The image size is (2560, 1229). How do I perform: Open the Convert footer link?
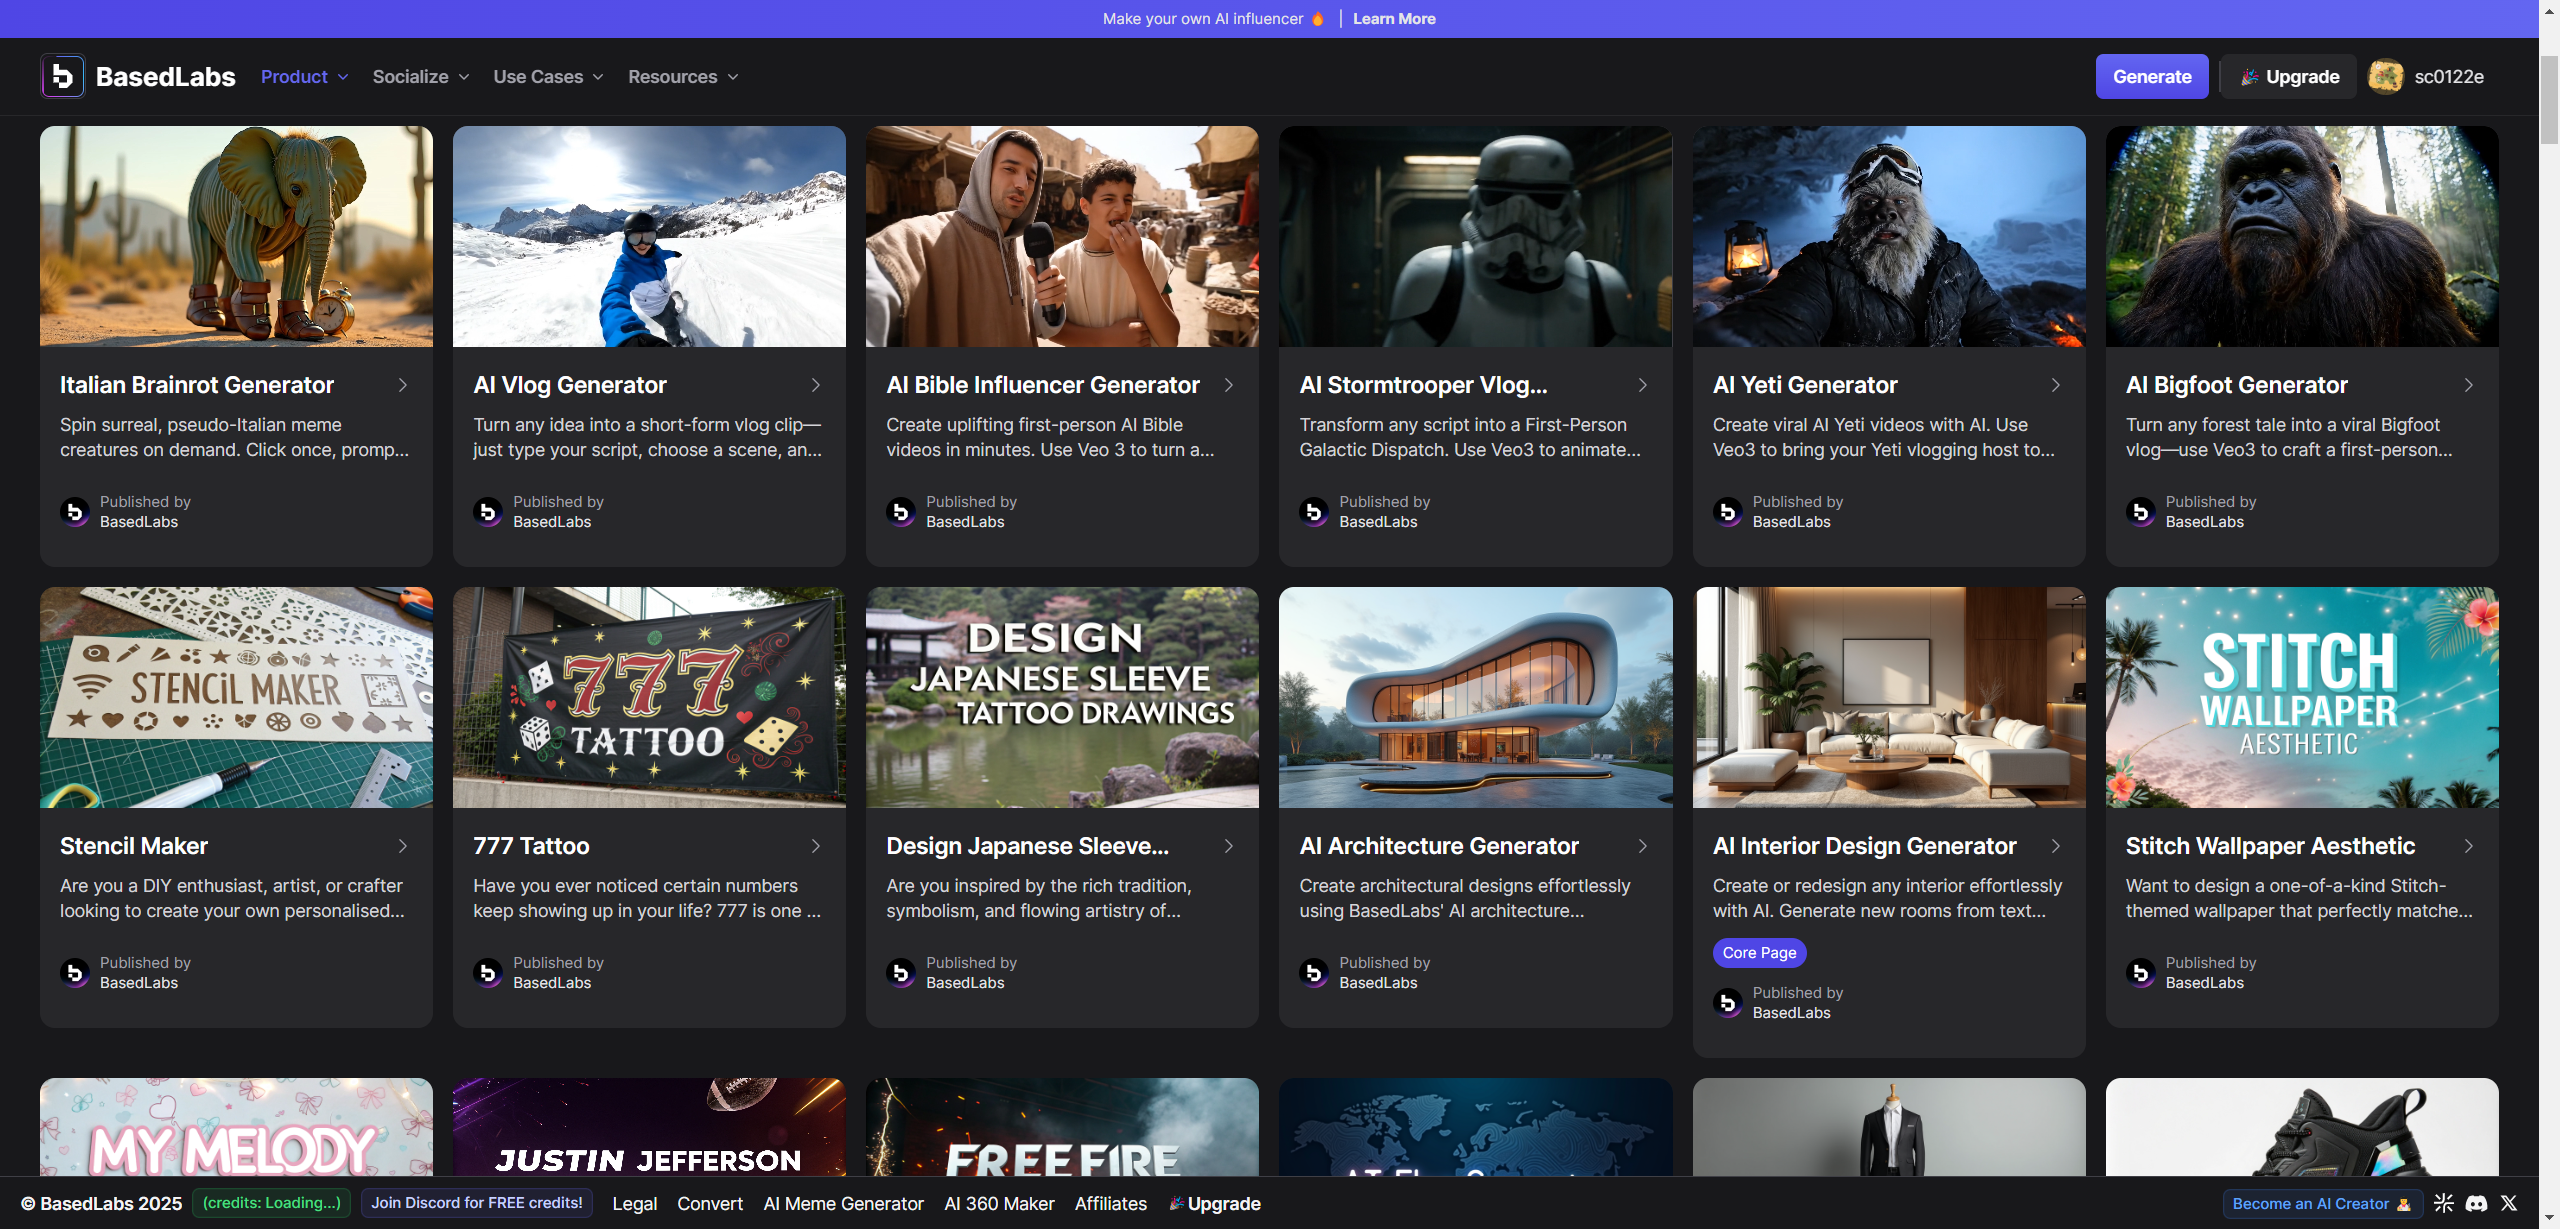click(710, 1204)
